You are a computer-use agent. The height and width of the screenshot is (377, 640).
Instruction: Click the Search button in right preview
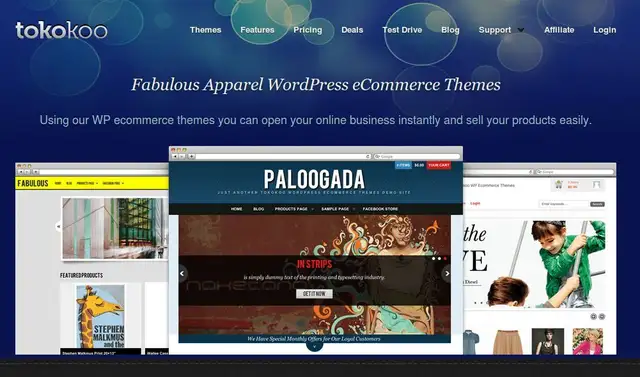click(x=597, y=204)
